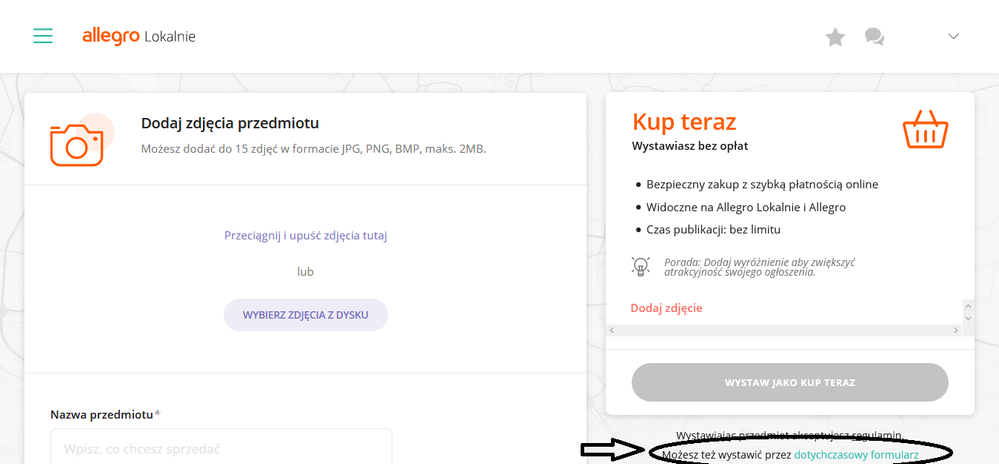The height and width of the screenshot is (464, 999).
Task: Focus the Nazwa przedmiotu text field
Action: point(221,449)
